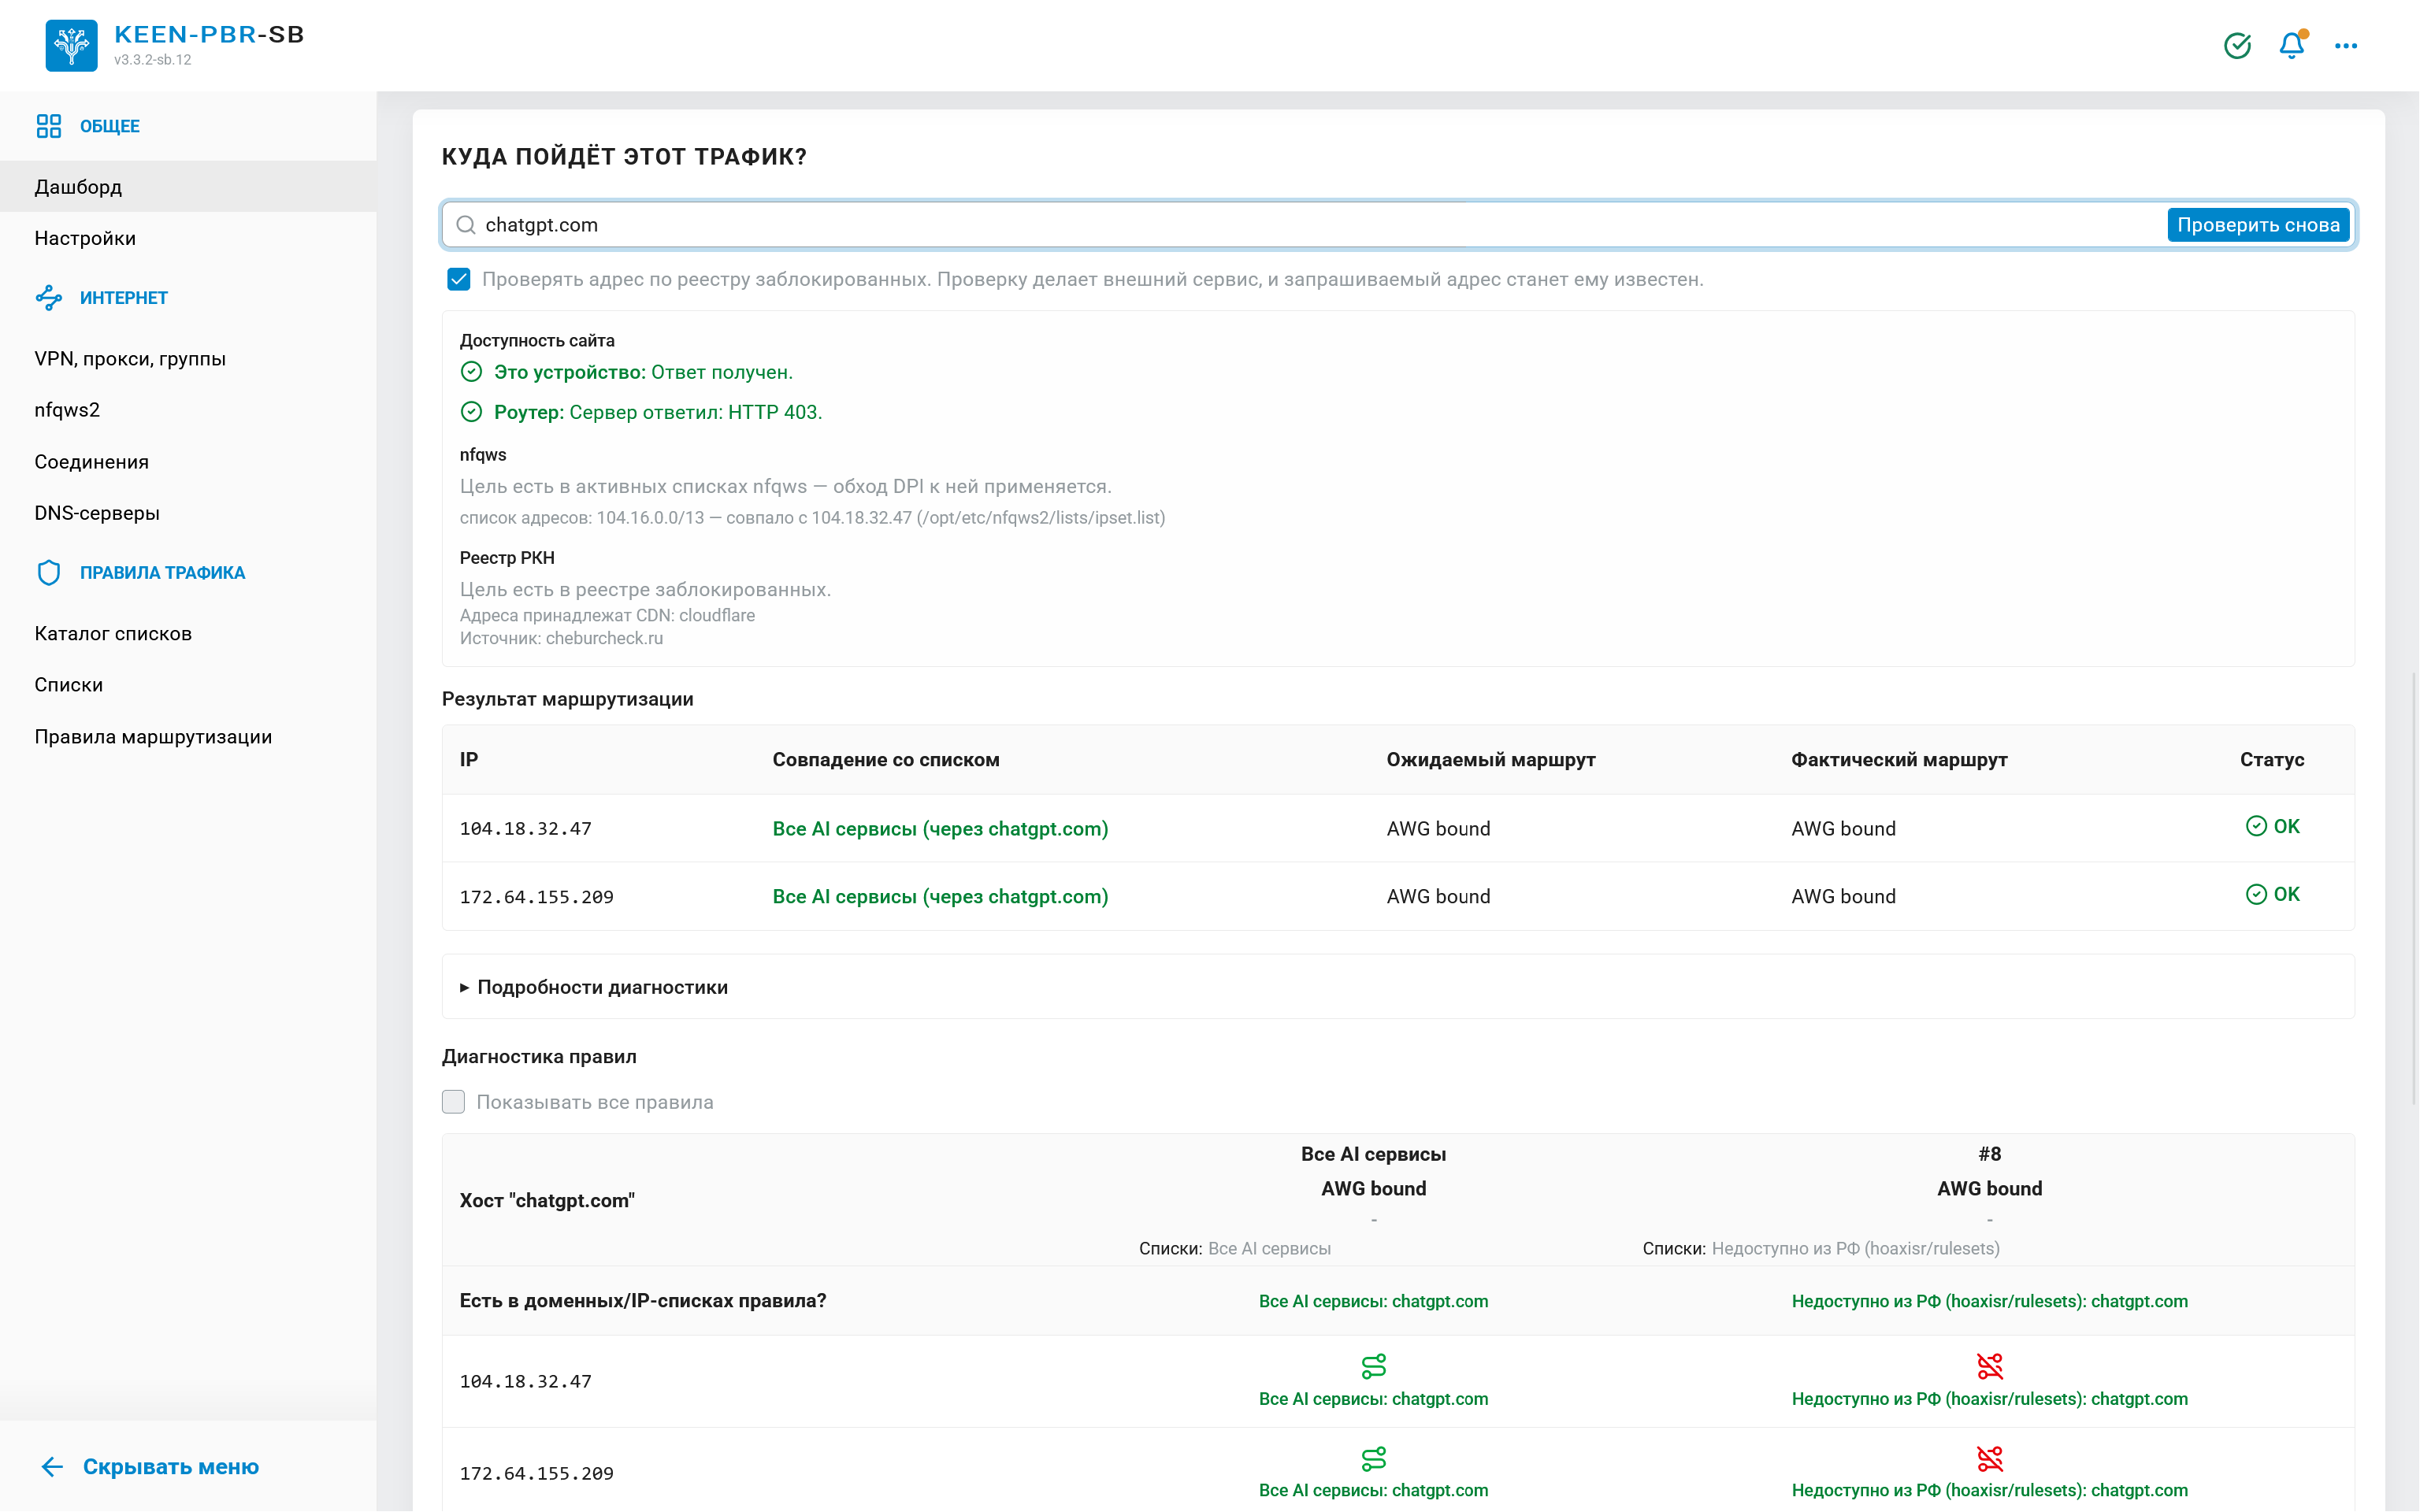
Task: Click the OK status icon for 104.18.32.47
Action: click(x=2256, y=826)
